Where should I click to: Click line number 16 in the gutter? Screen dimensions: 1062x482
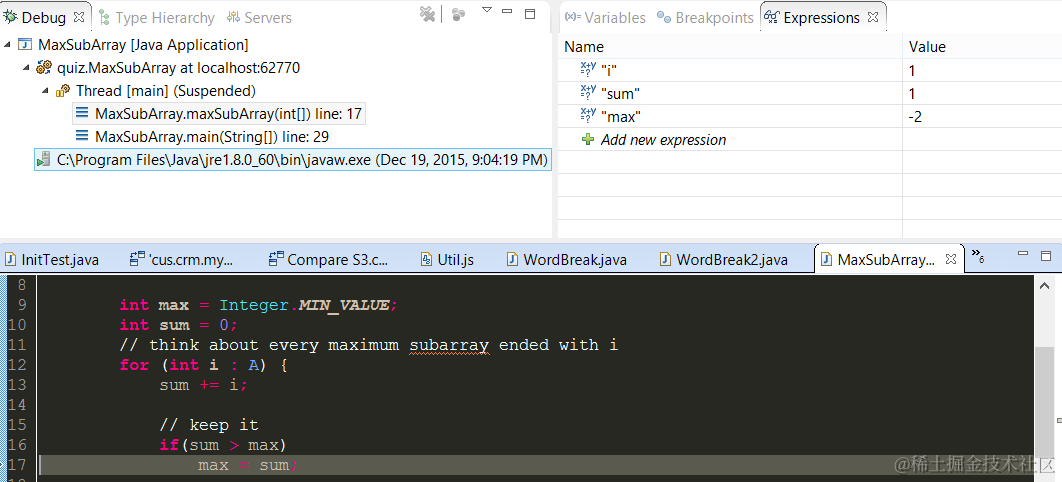pos(16,445)
